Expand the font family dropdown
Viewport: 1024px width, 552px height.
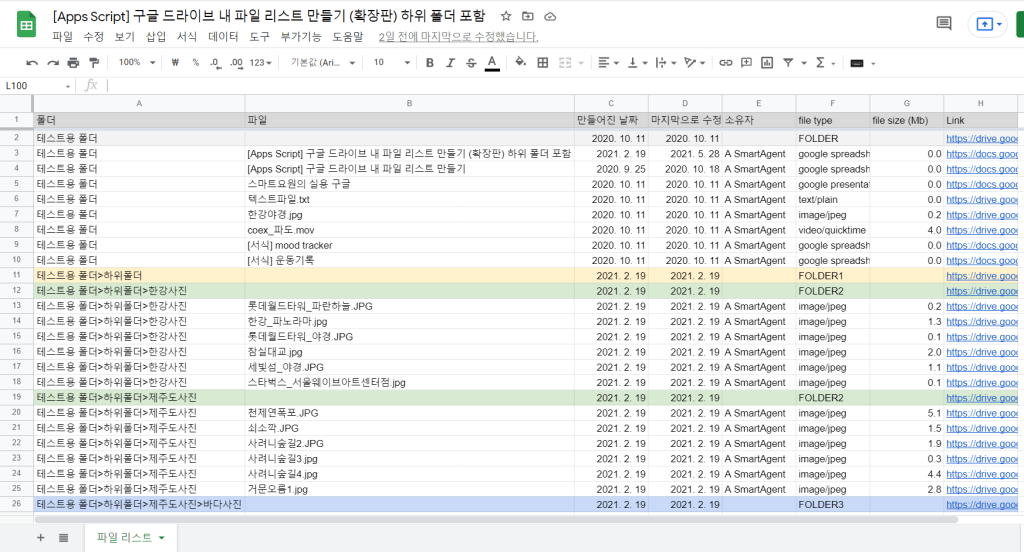point(323,62)
